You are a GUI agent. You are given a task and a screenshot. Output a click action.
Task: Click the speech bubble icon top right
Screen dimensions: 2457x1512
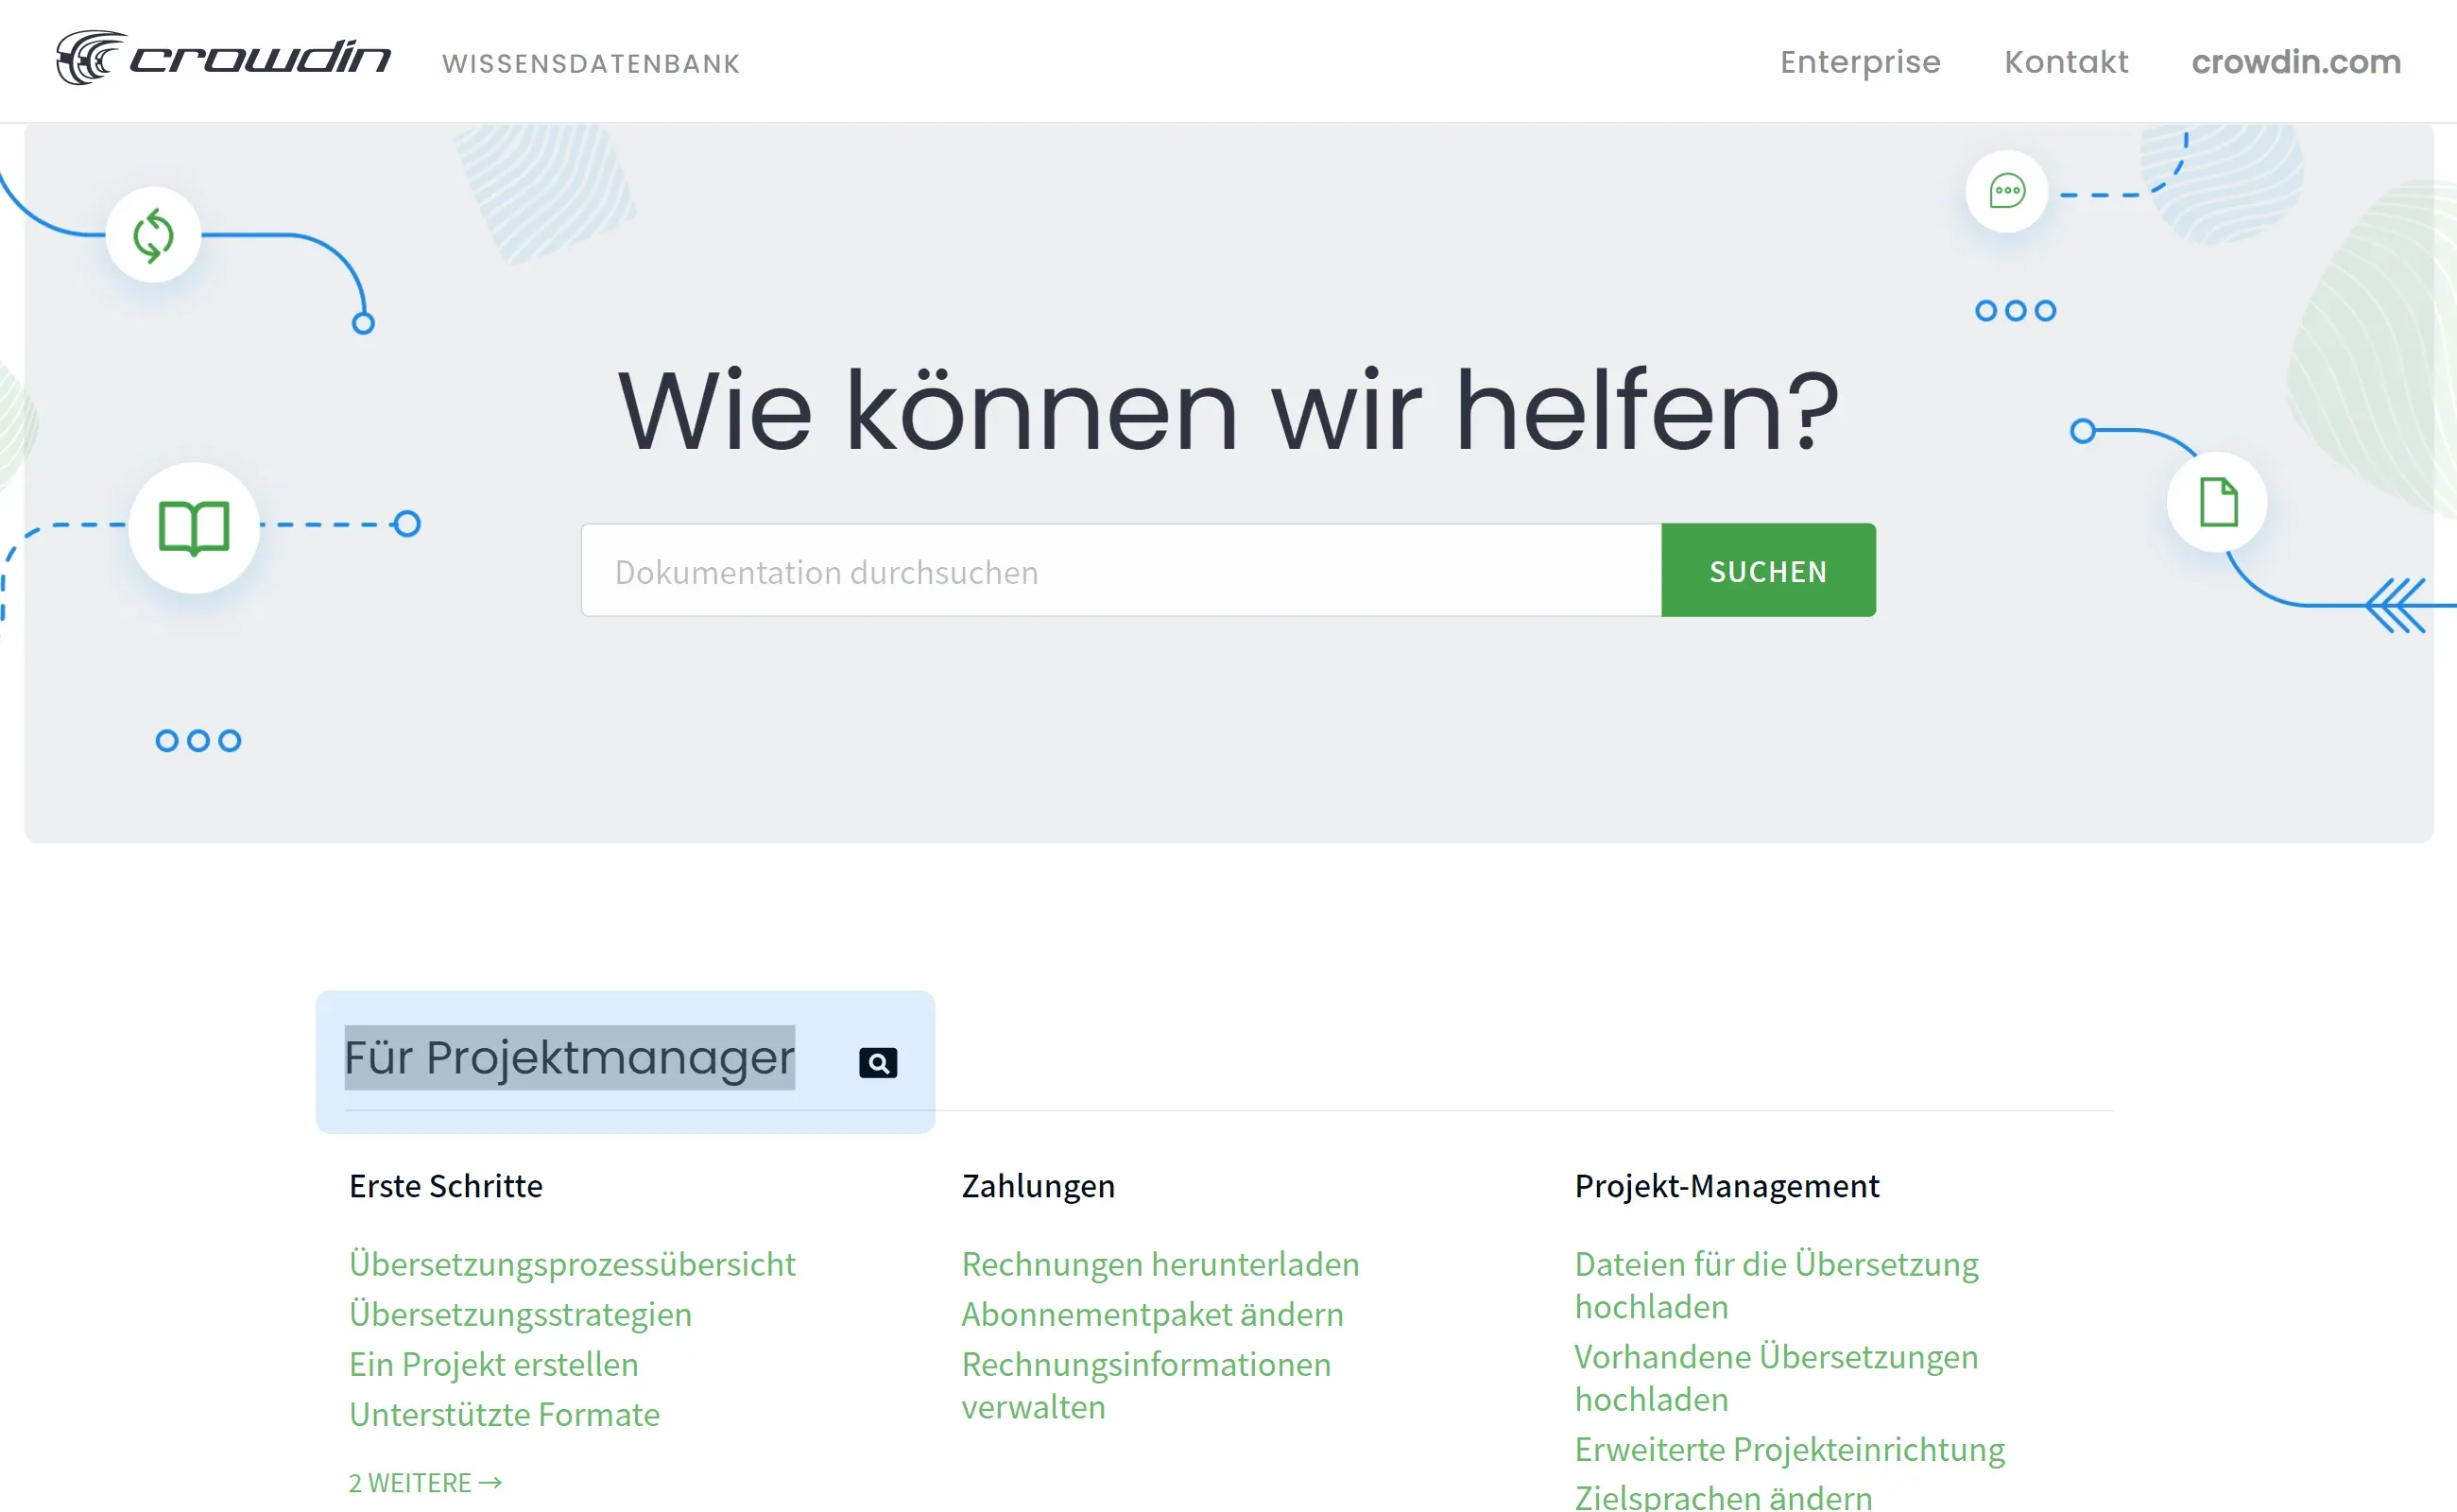2007,192
